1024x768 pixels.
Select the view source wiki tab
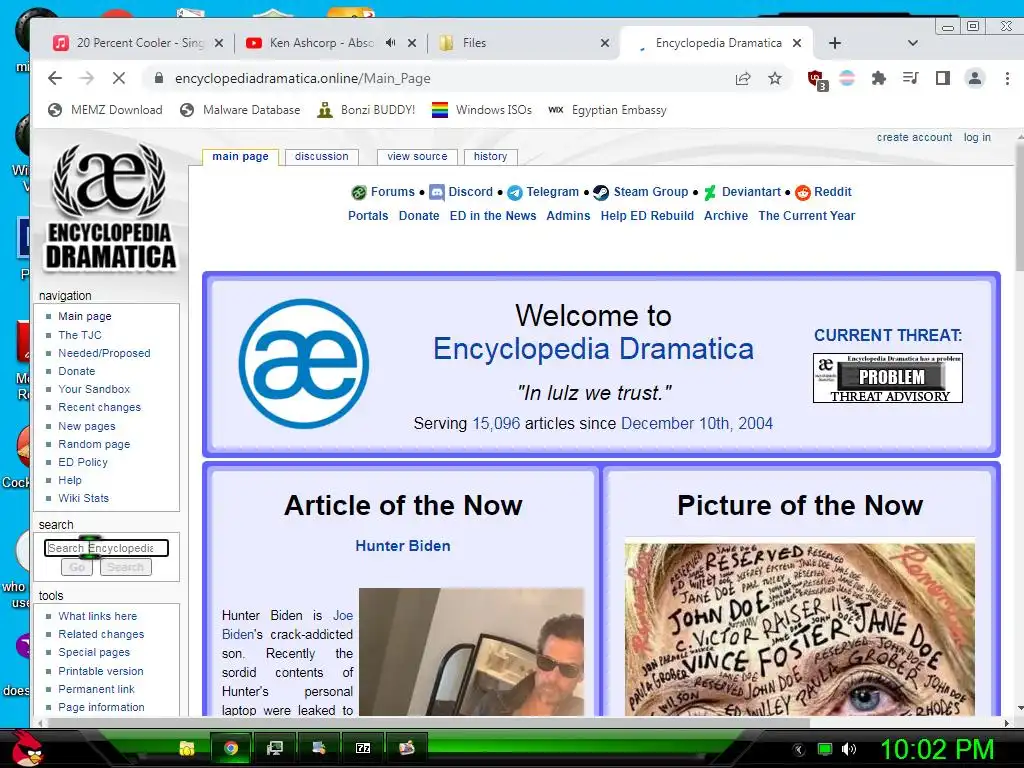pyautogui.click(x=417, y=157)
